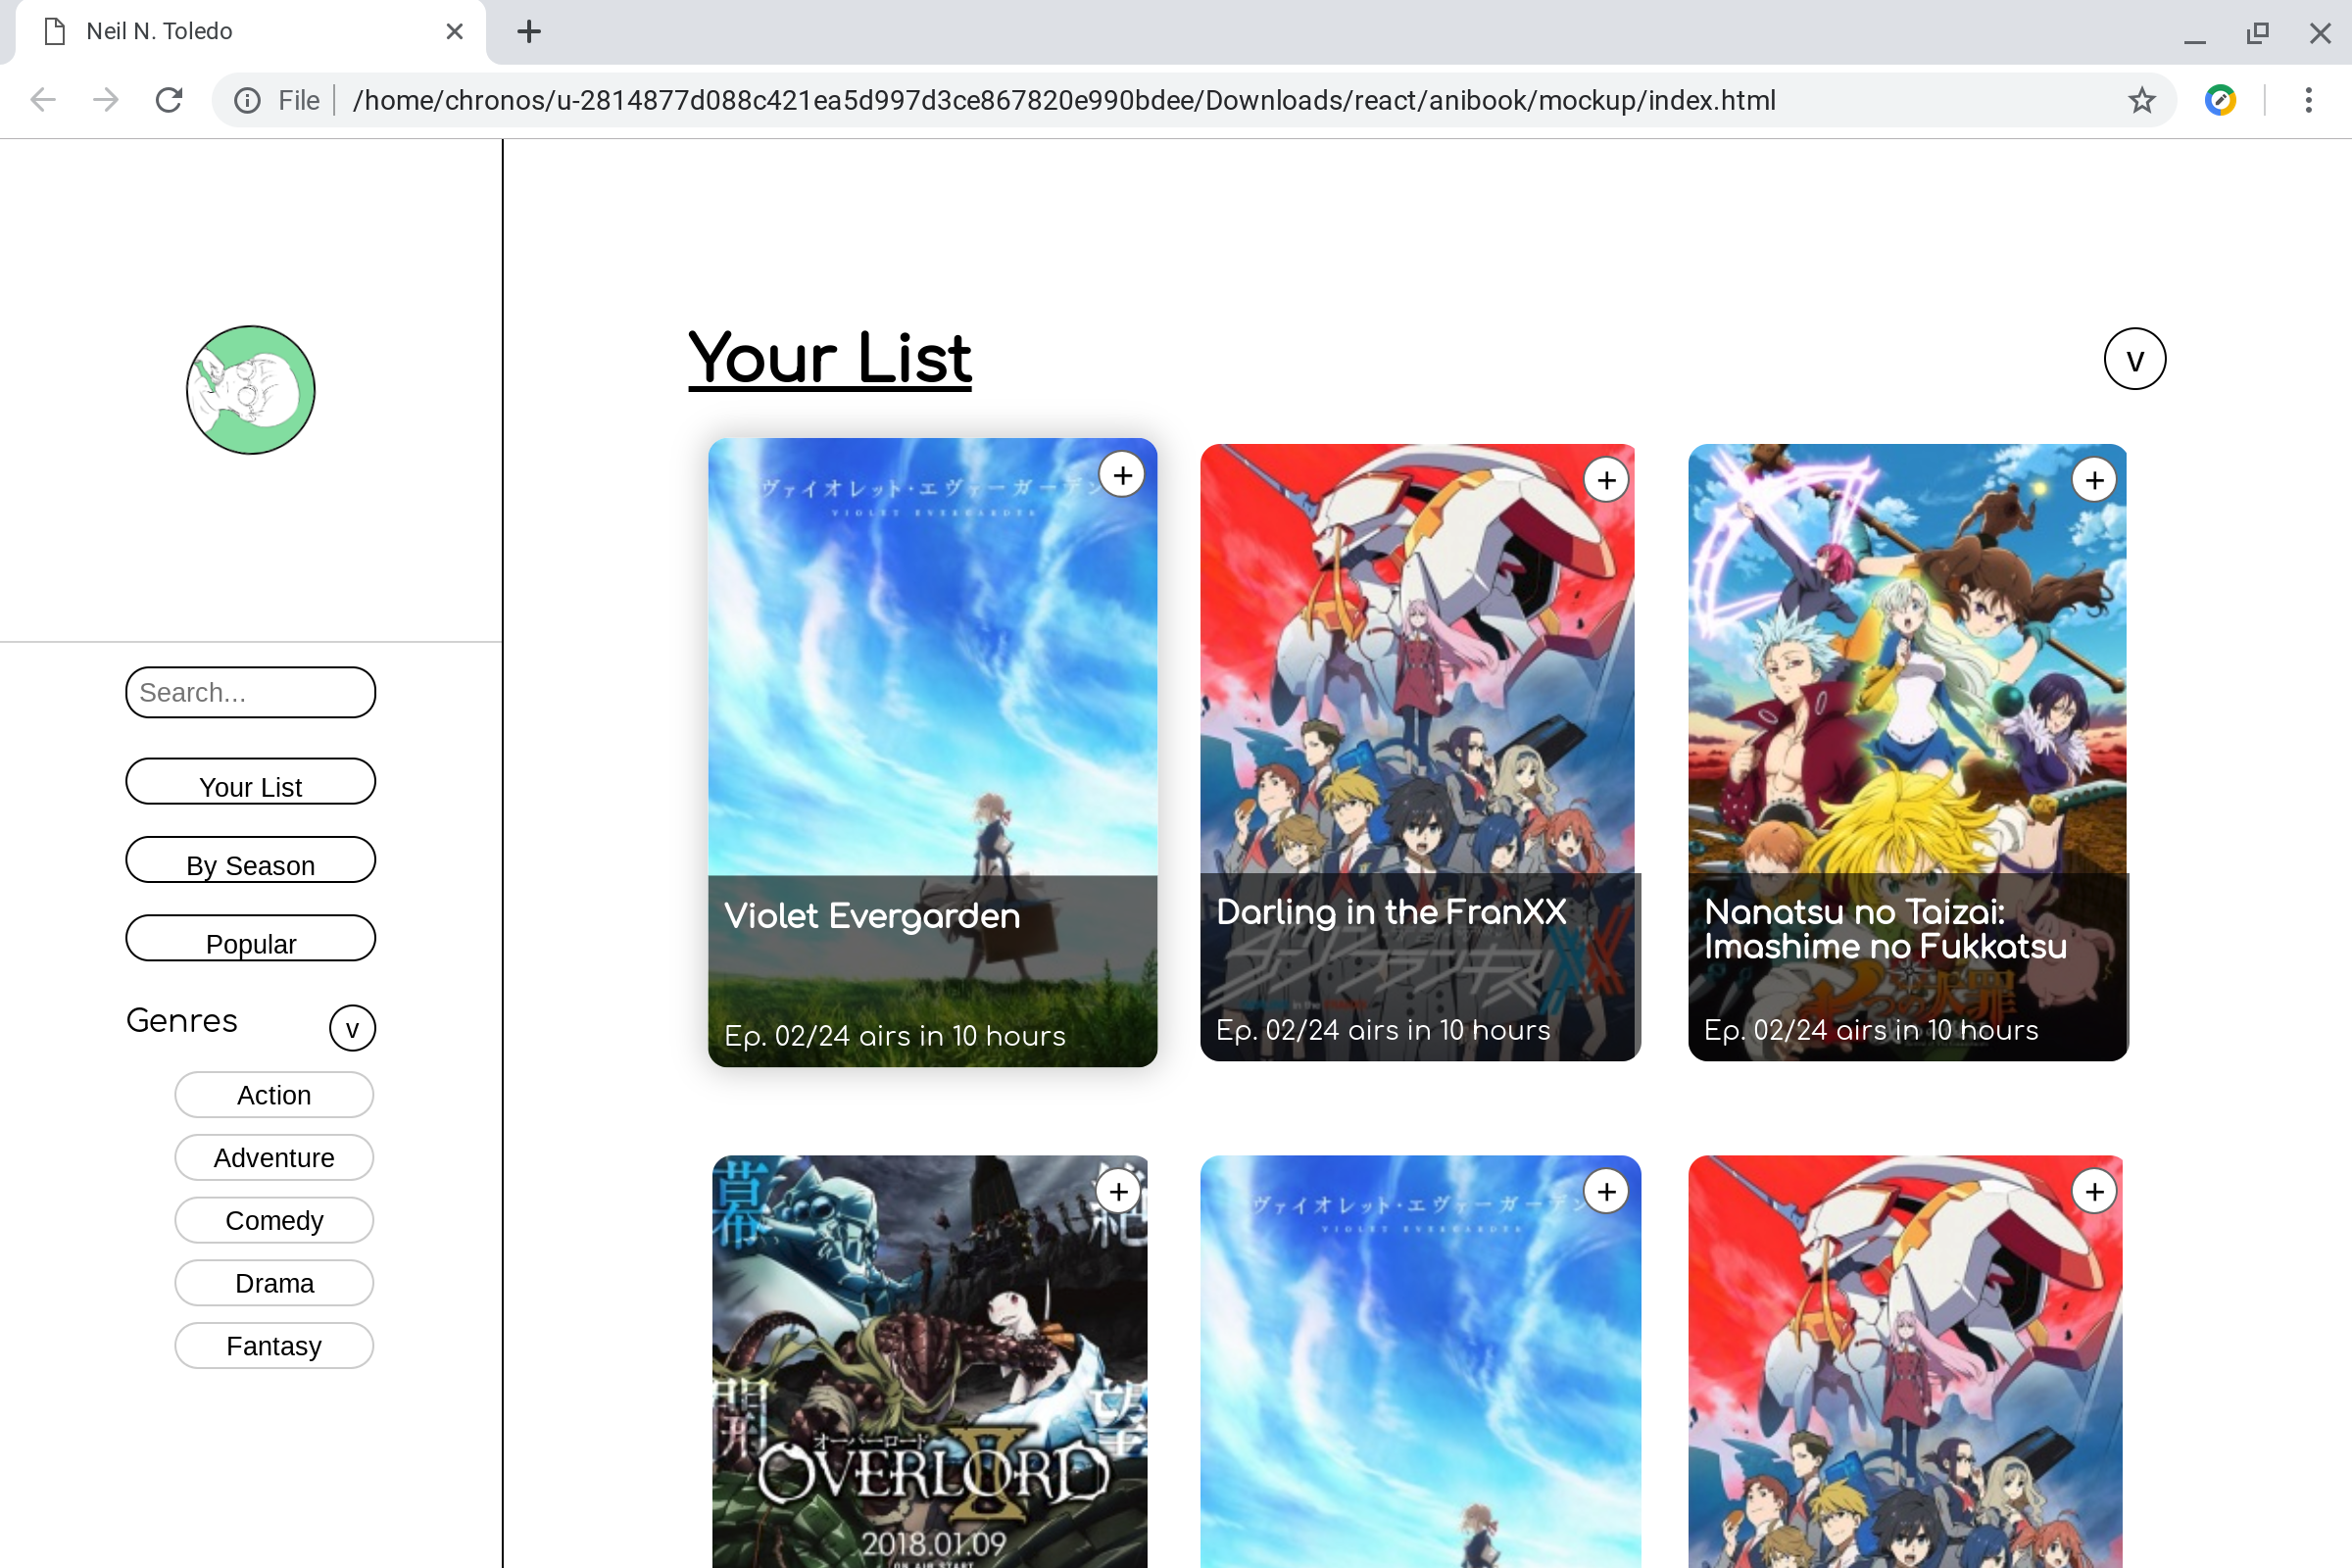Add Darling in the FranXX with plus icon
The height and width of the screenshot is (1568, 2352).
point(1606,480)
